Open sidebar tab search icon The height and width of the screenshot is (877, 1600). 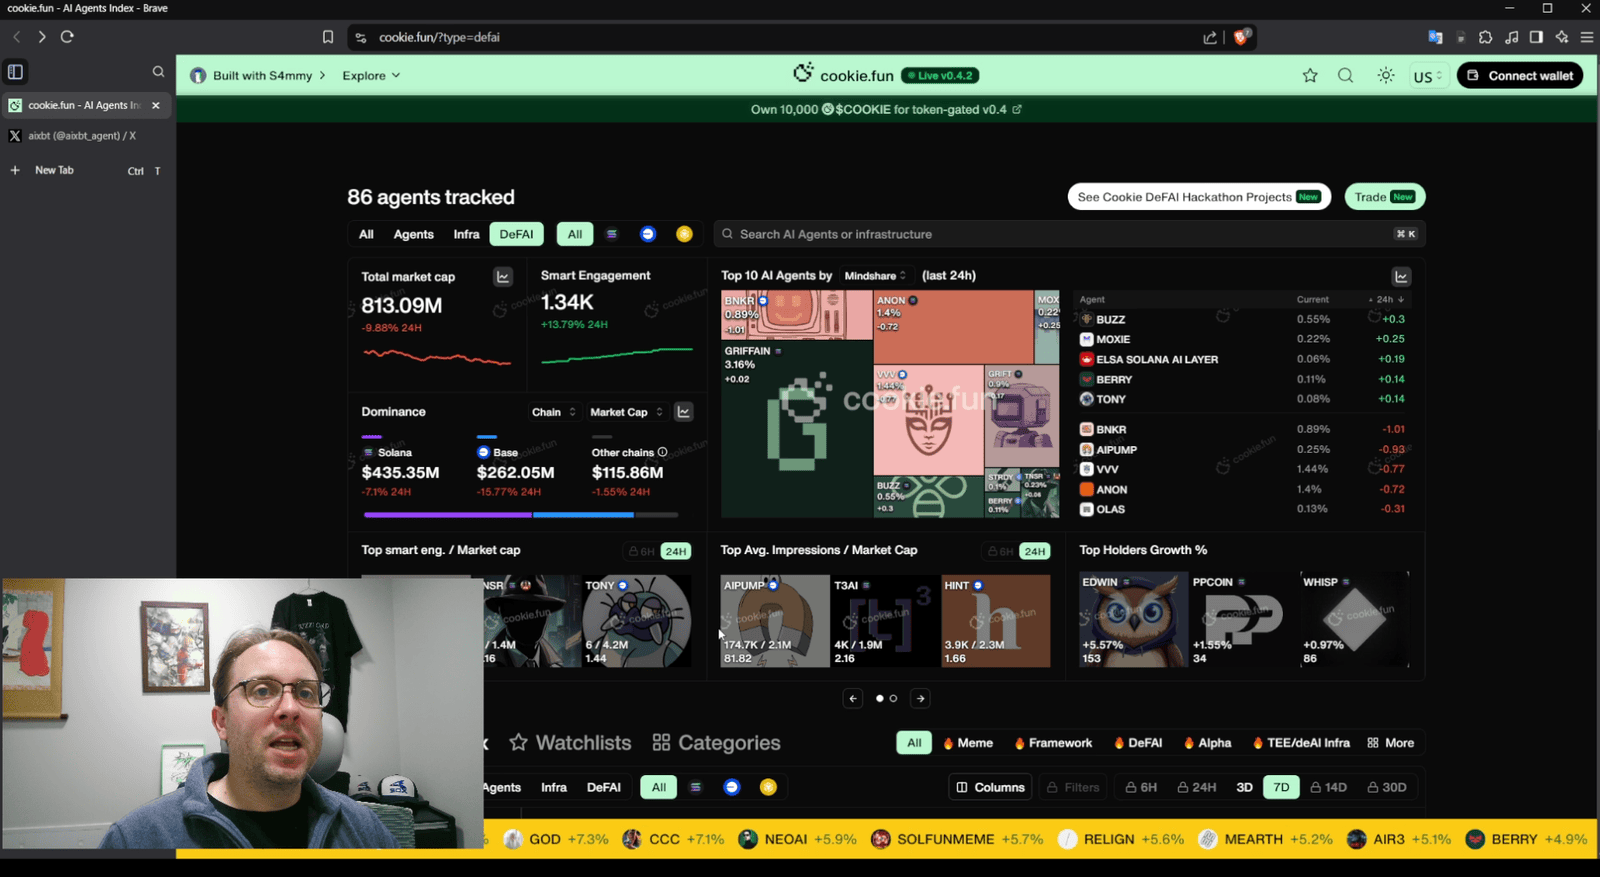pos(158,72)
